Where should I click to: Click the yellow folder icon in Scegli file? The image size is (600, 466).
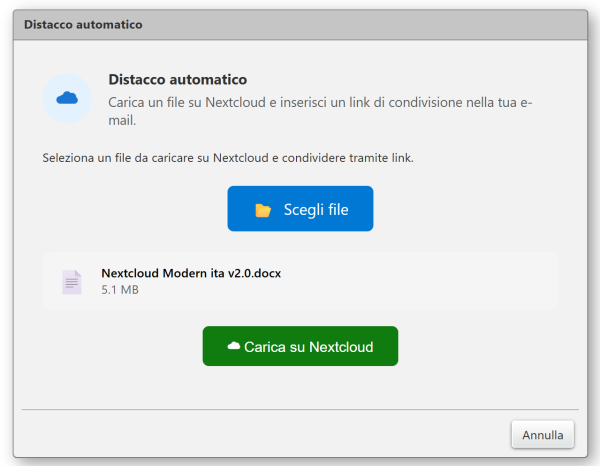click(263, 210)
